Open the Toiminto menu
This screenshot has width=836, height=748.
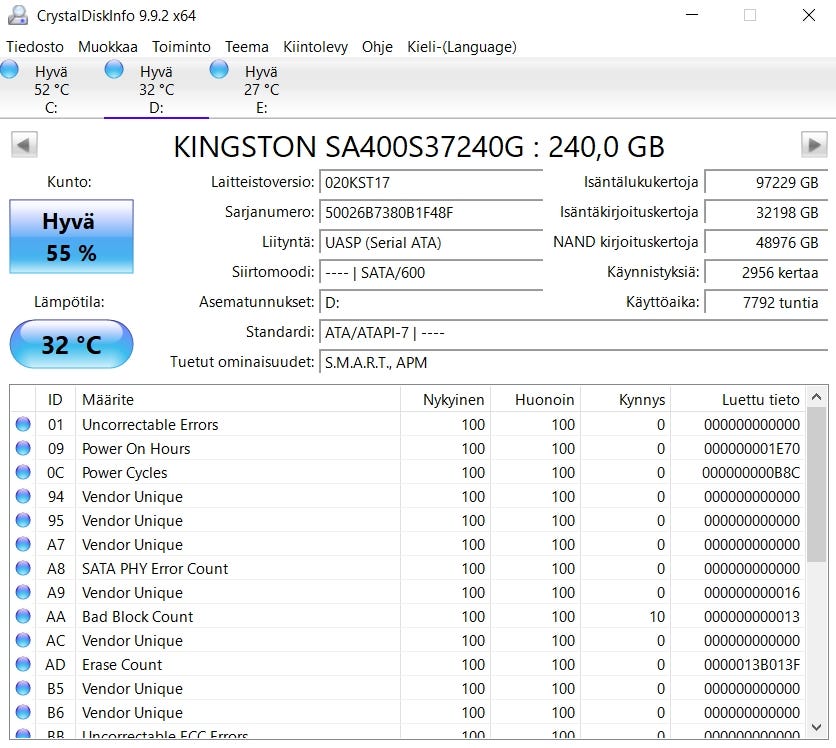pyautogui.click(x=181, y=47)
